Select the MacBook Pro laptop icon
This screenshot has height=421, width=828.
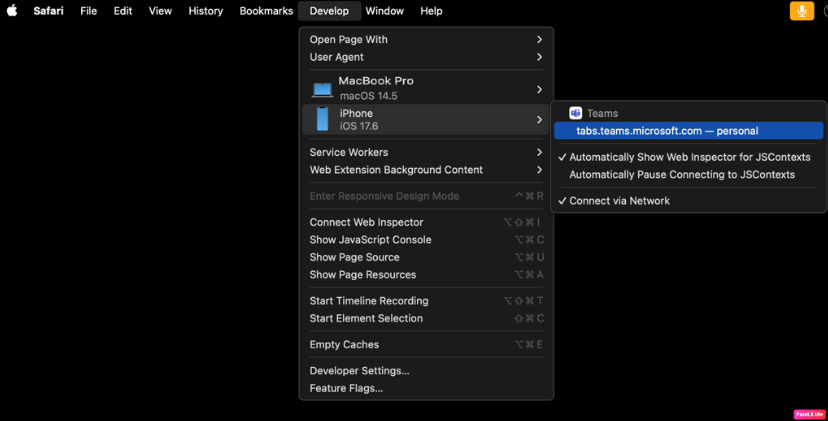pyautogui.click(x=322, y=89)
